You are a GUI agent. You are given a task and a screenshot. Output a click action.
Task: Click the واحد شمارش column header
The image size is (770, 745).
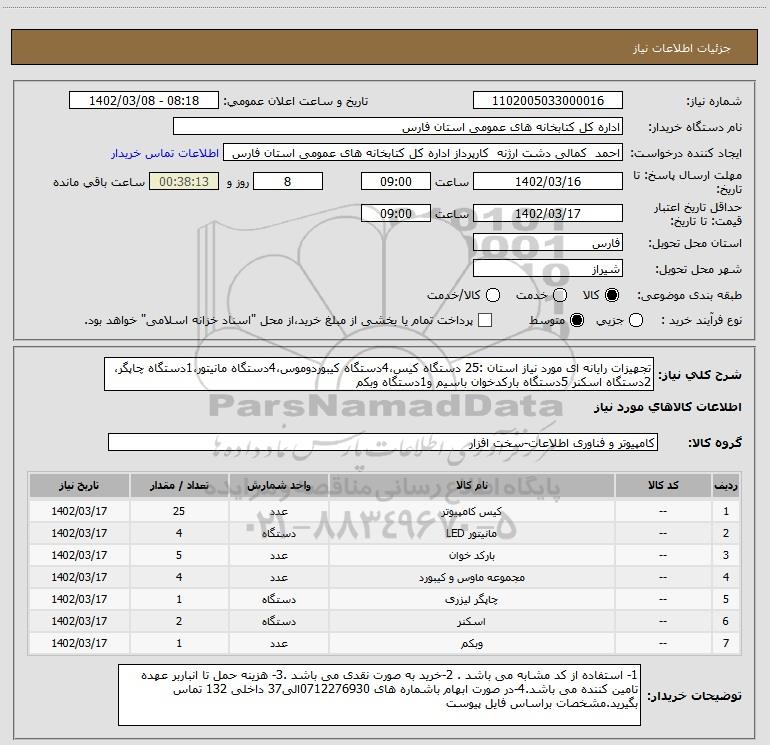pyautogui.click(x=278, y=486)
